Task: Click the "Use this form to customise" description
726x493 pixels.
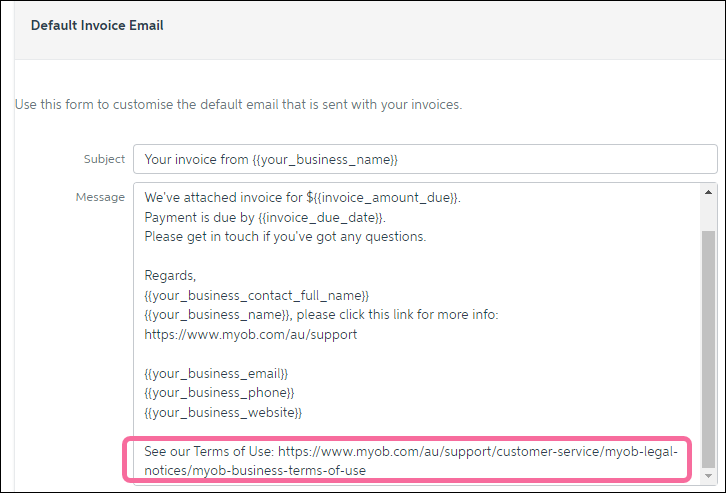Action: tap(238, 105)
